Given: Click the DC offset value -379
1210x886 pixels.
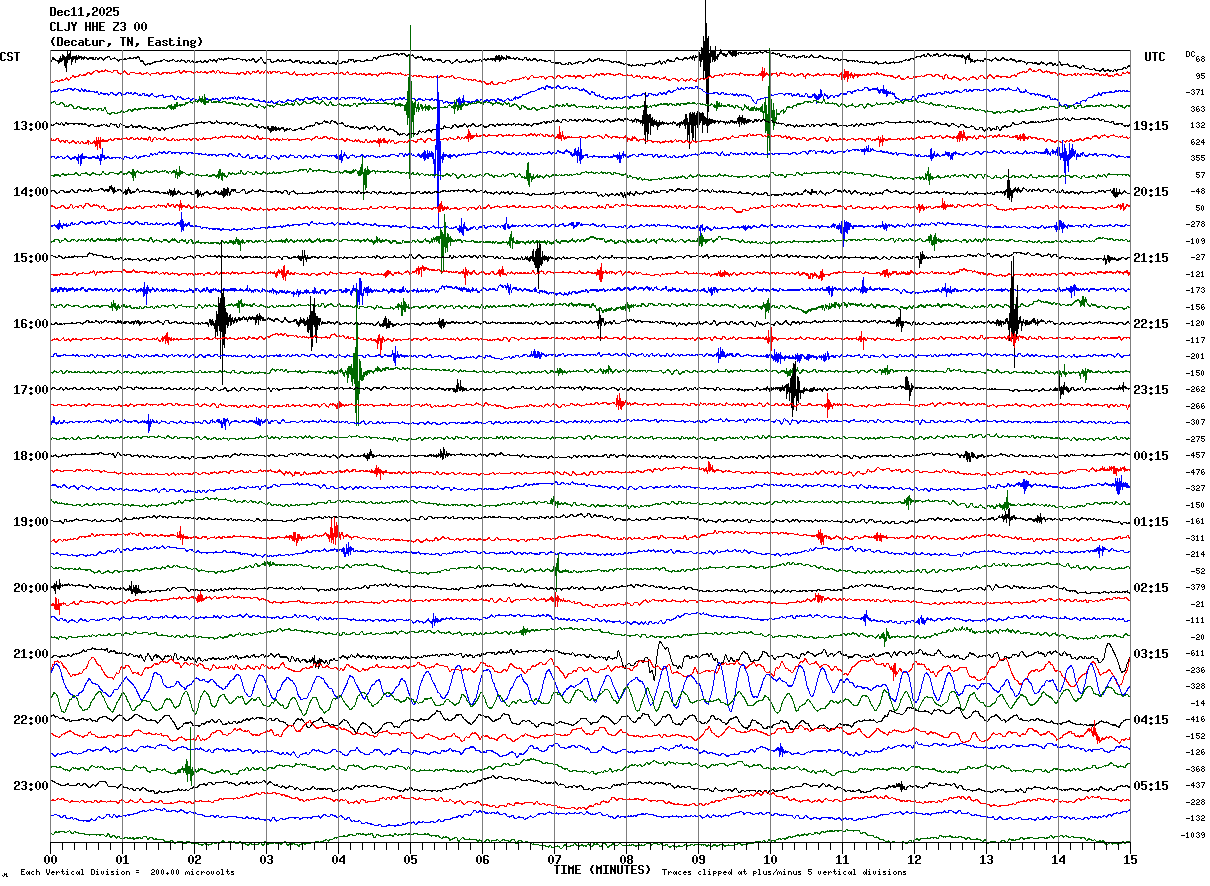Looking at the screenshot, I should point(1196,588).
